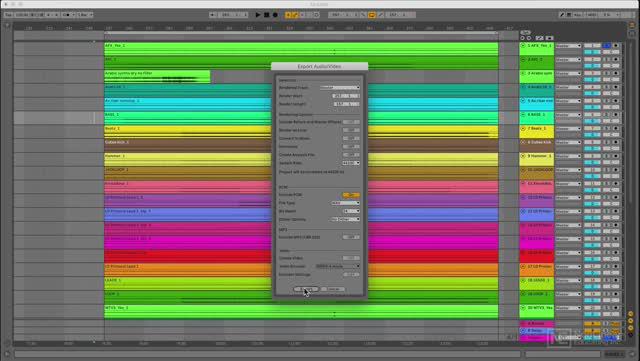Viewport: 640px width, 361px height.
Task: Stop playback with the Stop button
Action: pyautogui.click(x=267, y=15)
